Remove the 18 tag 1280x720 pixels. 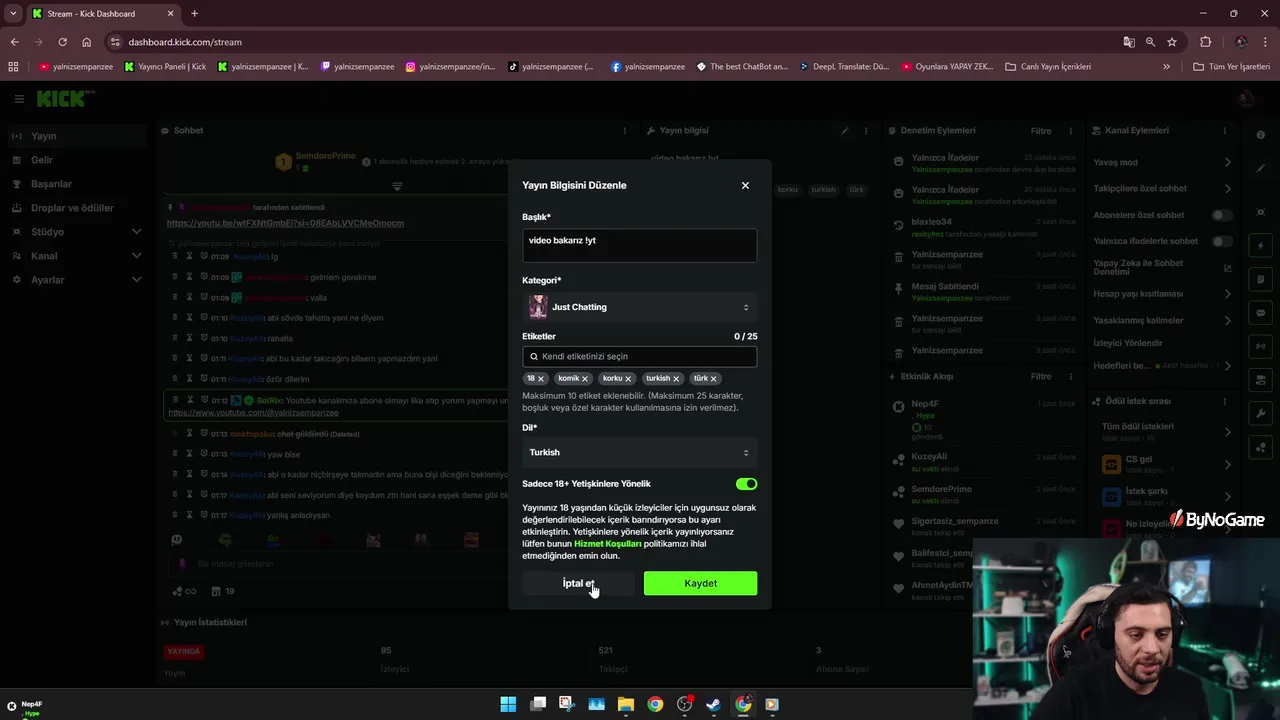coord(541,379)
